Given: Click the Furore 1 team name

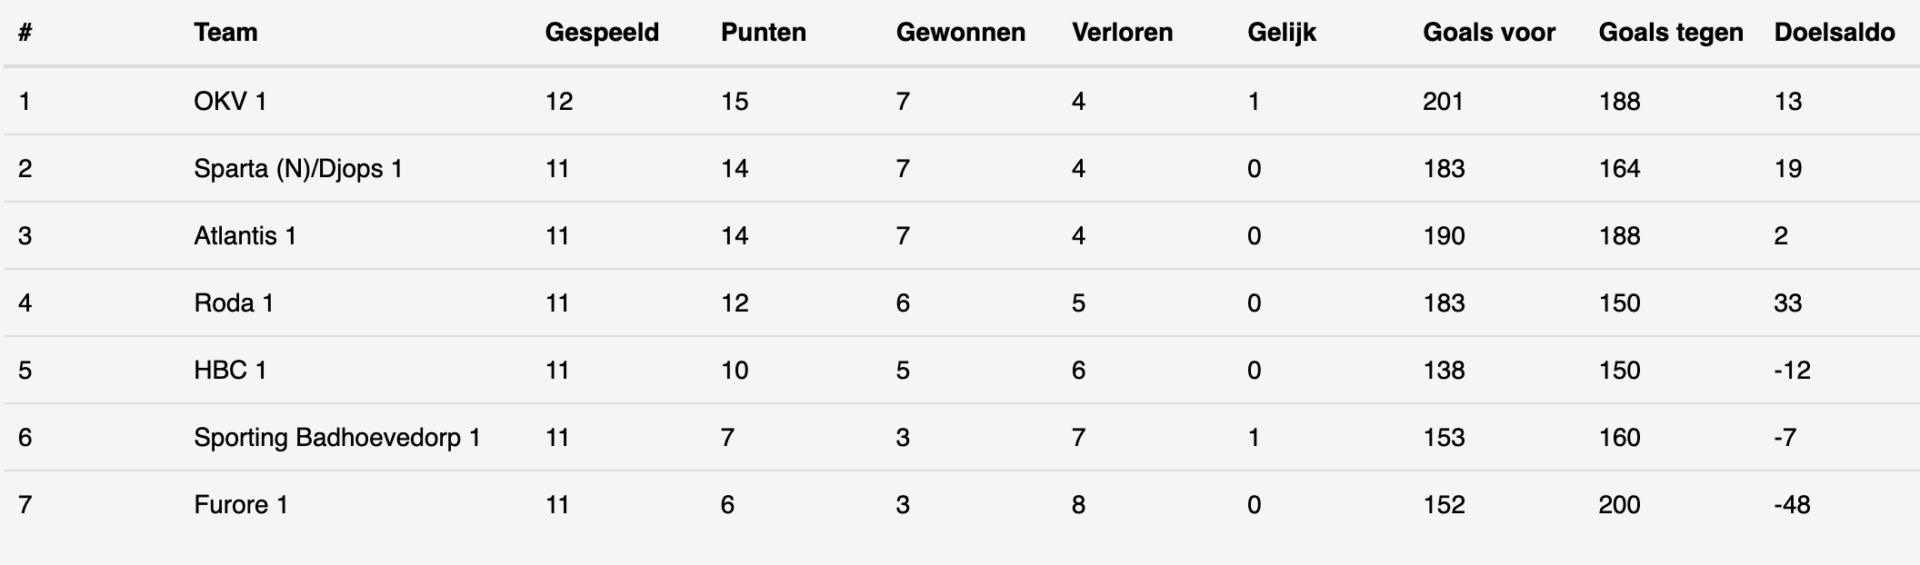Looking at the screenshot, I should click(x=241, y=505).
